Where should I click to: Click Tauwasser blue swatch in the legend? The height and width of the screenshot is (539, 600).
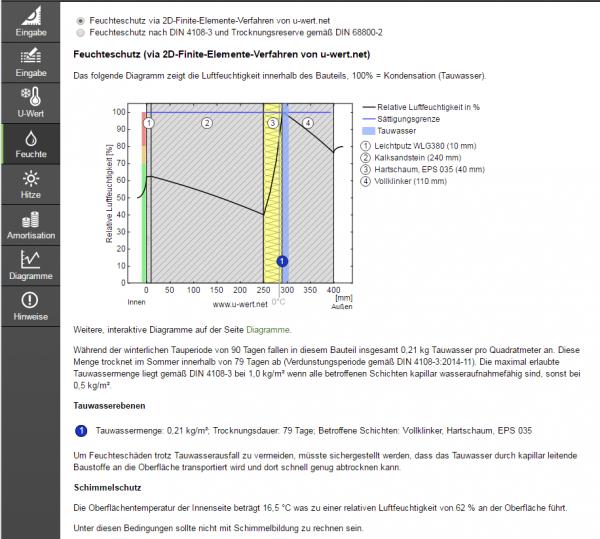click(x=369, y=131)
